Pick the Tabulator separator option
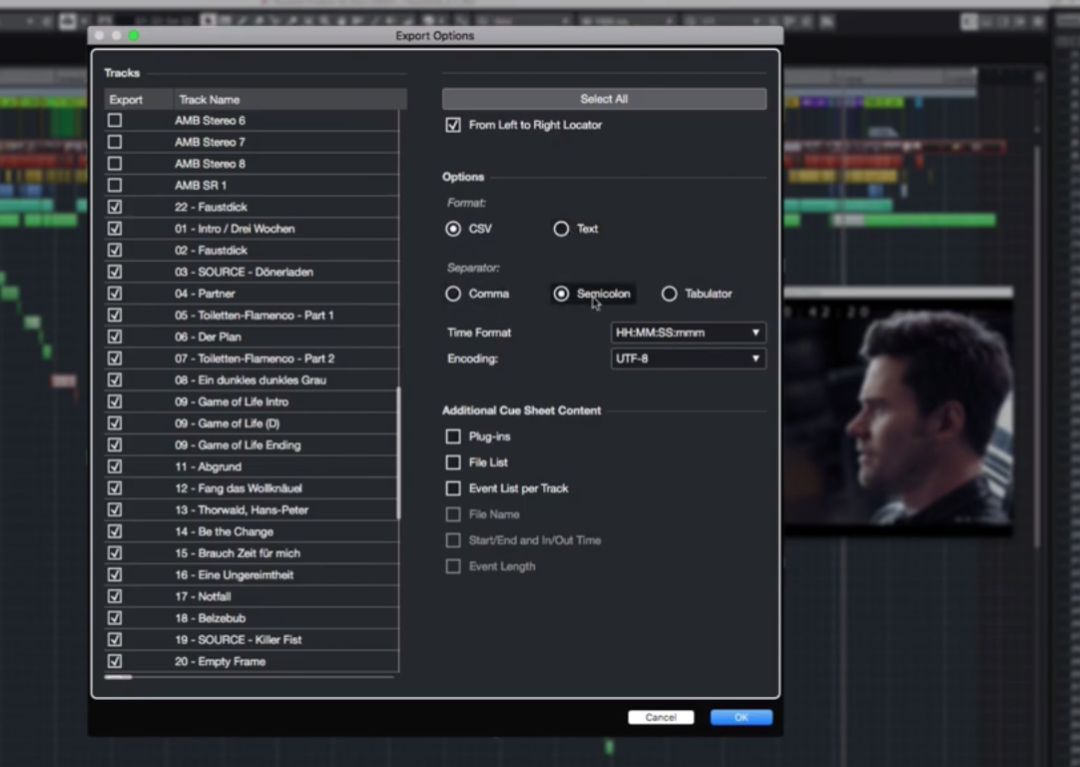The image size is (1080, 767). 669,294
